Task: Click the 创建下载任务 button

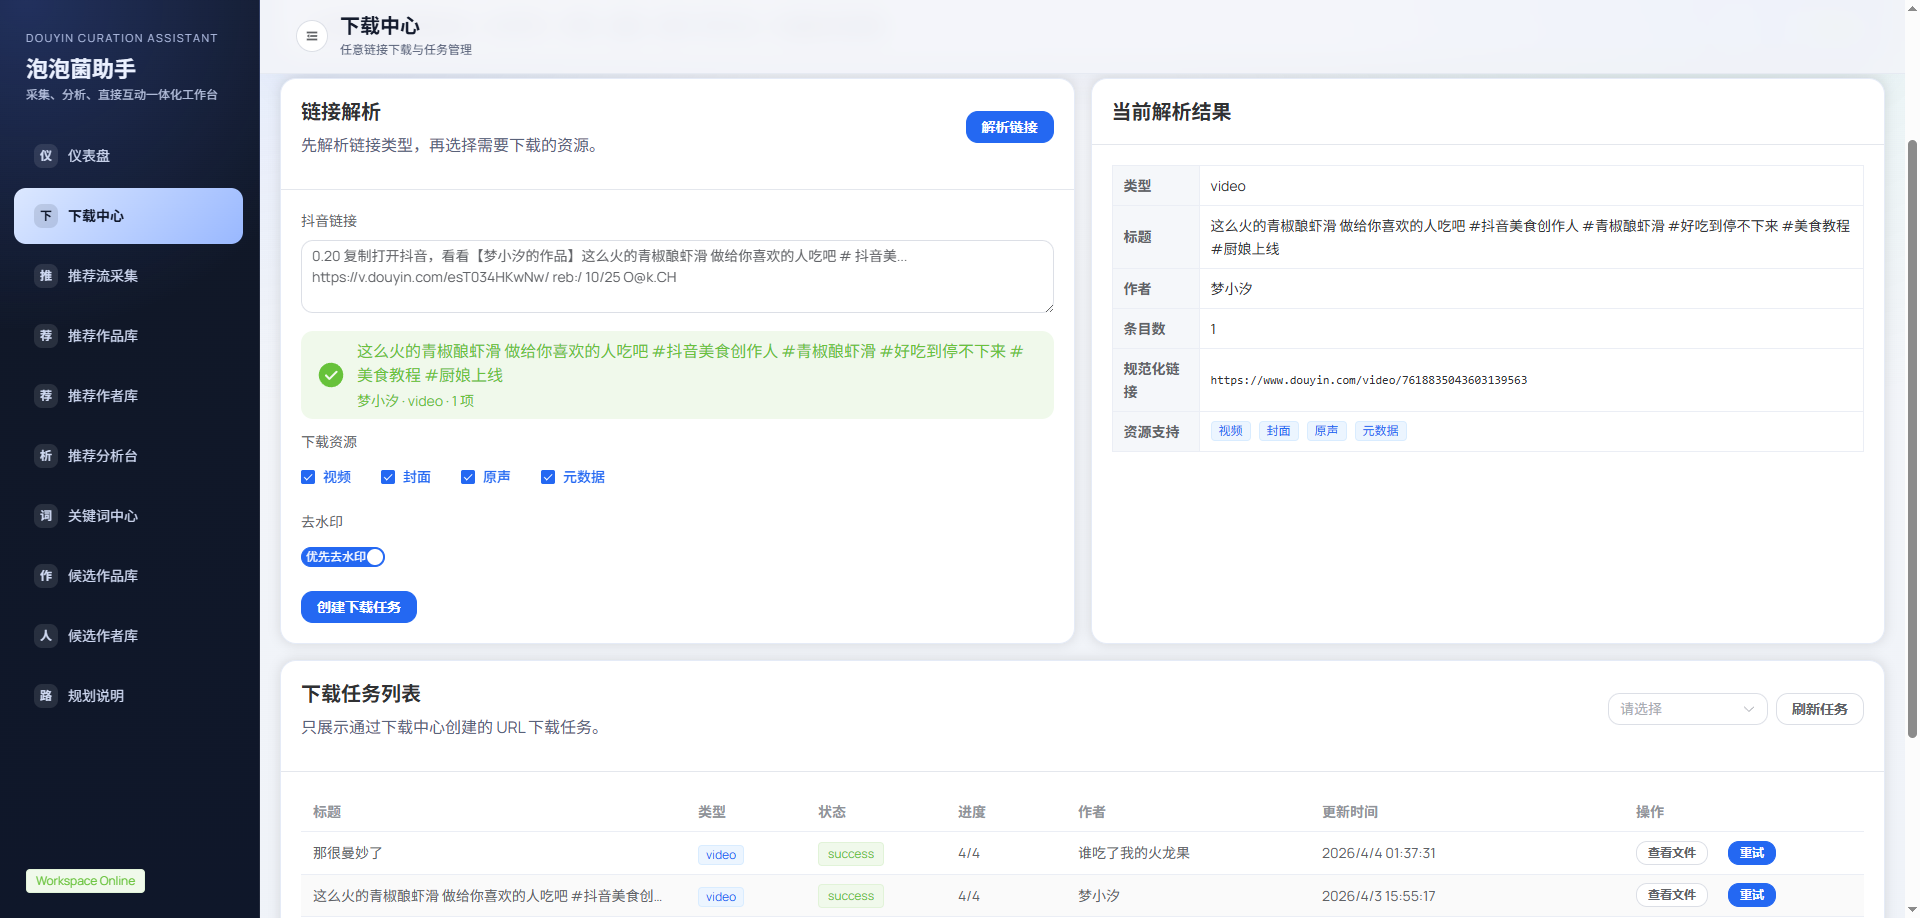Action: 359,607
